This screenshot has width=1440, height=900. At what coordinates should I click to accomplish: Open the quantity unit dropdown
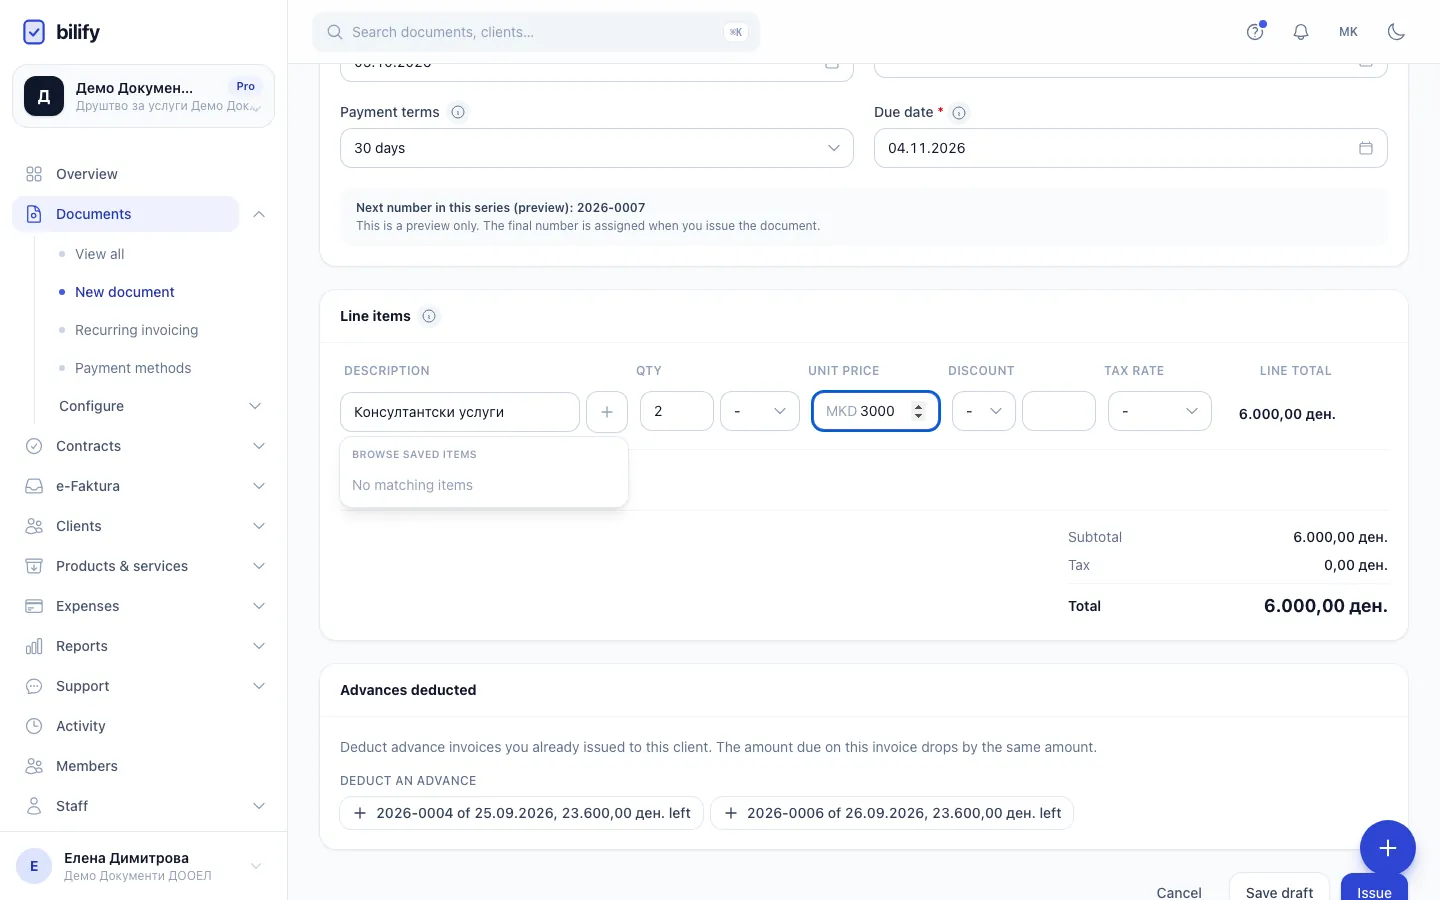point(760,411)
